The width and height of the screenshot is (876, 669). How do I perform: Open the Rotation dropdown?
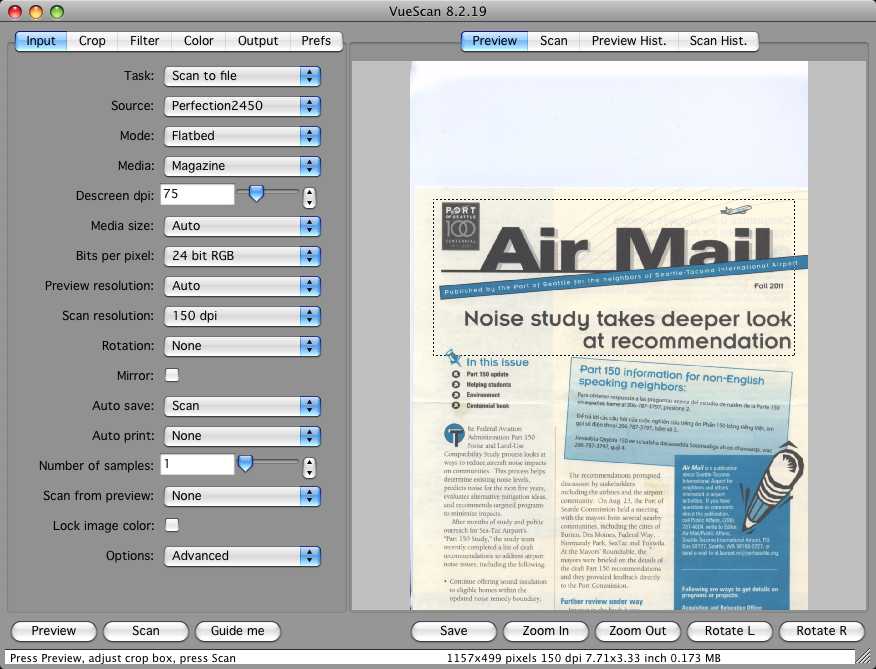[x=242, y=346]
